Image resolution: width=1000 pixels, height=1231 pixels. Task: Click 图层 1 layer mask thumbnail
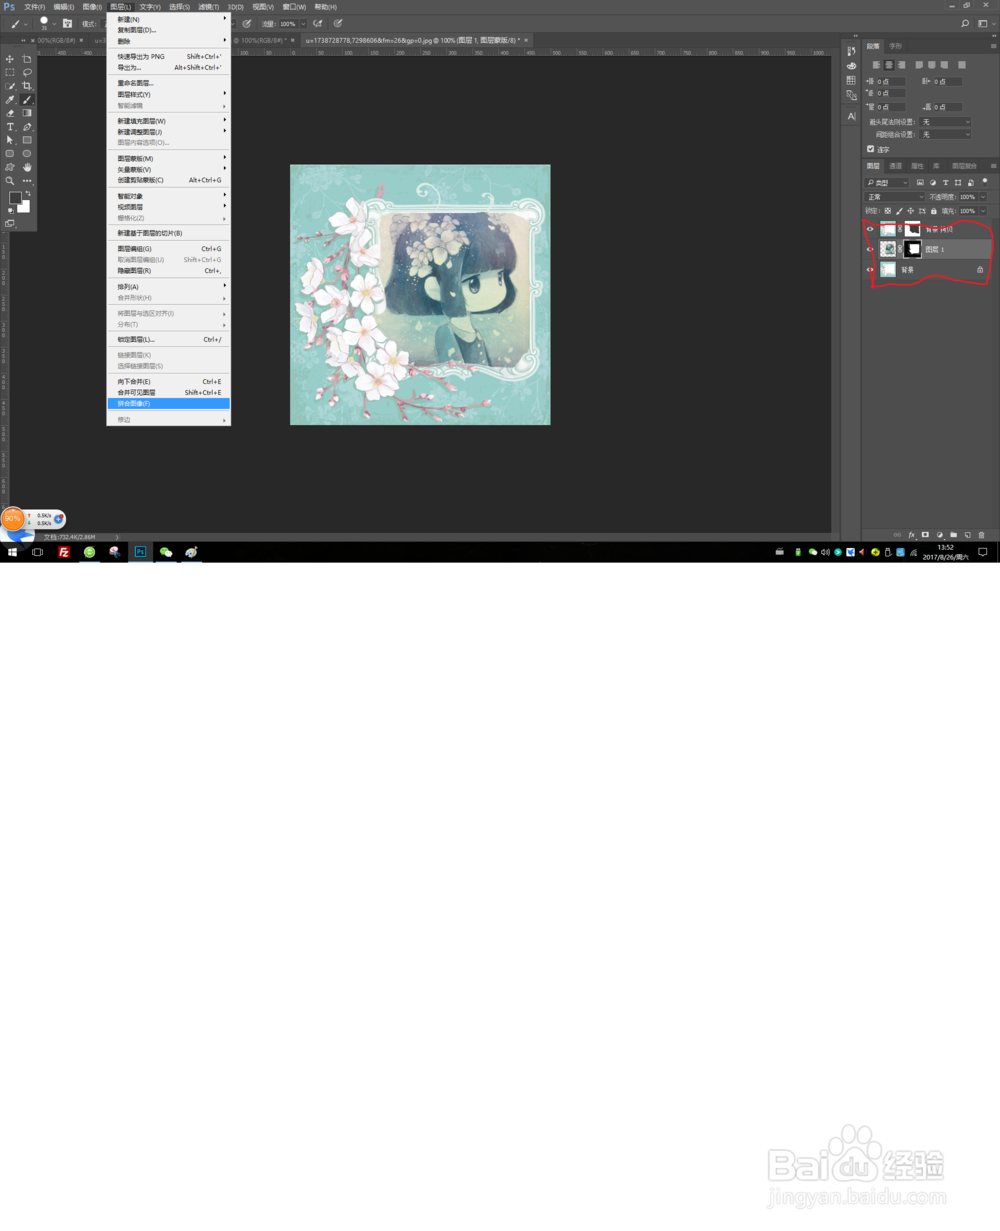912,249
